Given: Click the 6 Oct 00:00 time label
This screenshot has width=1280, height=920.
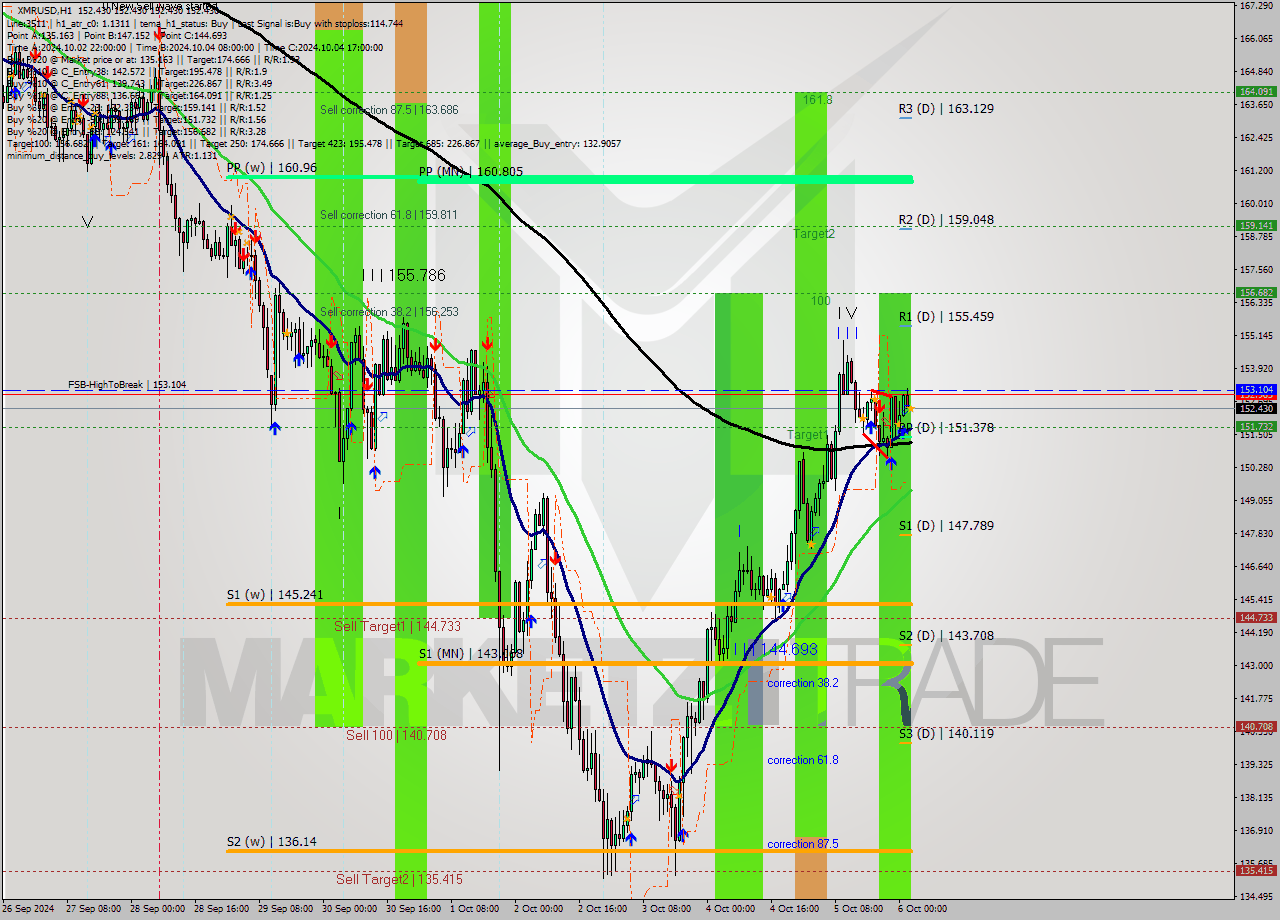Looking at the screenshot, I should tap(922, 908).
